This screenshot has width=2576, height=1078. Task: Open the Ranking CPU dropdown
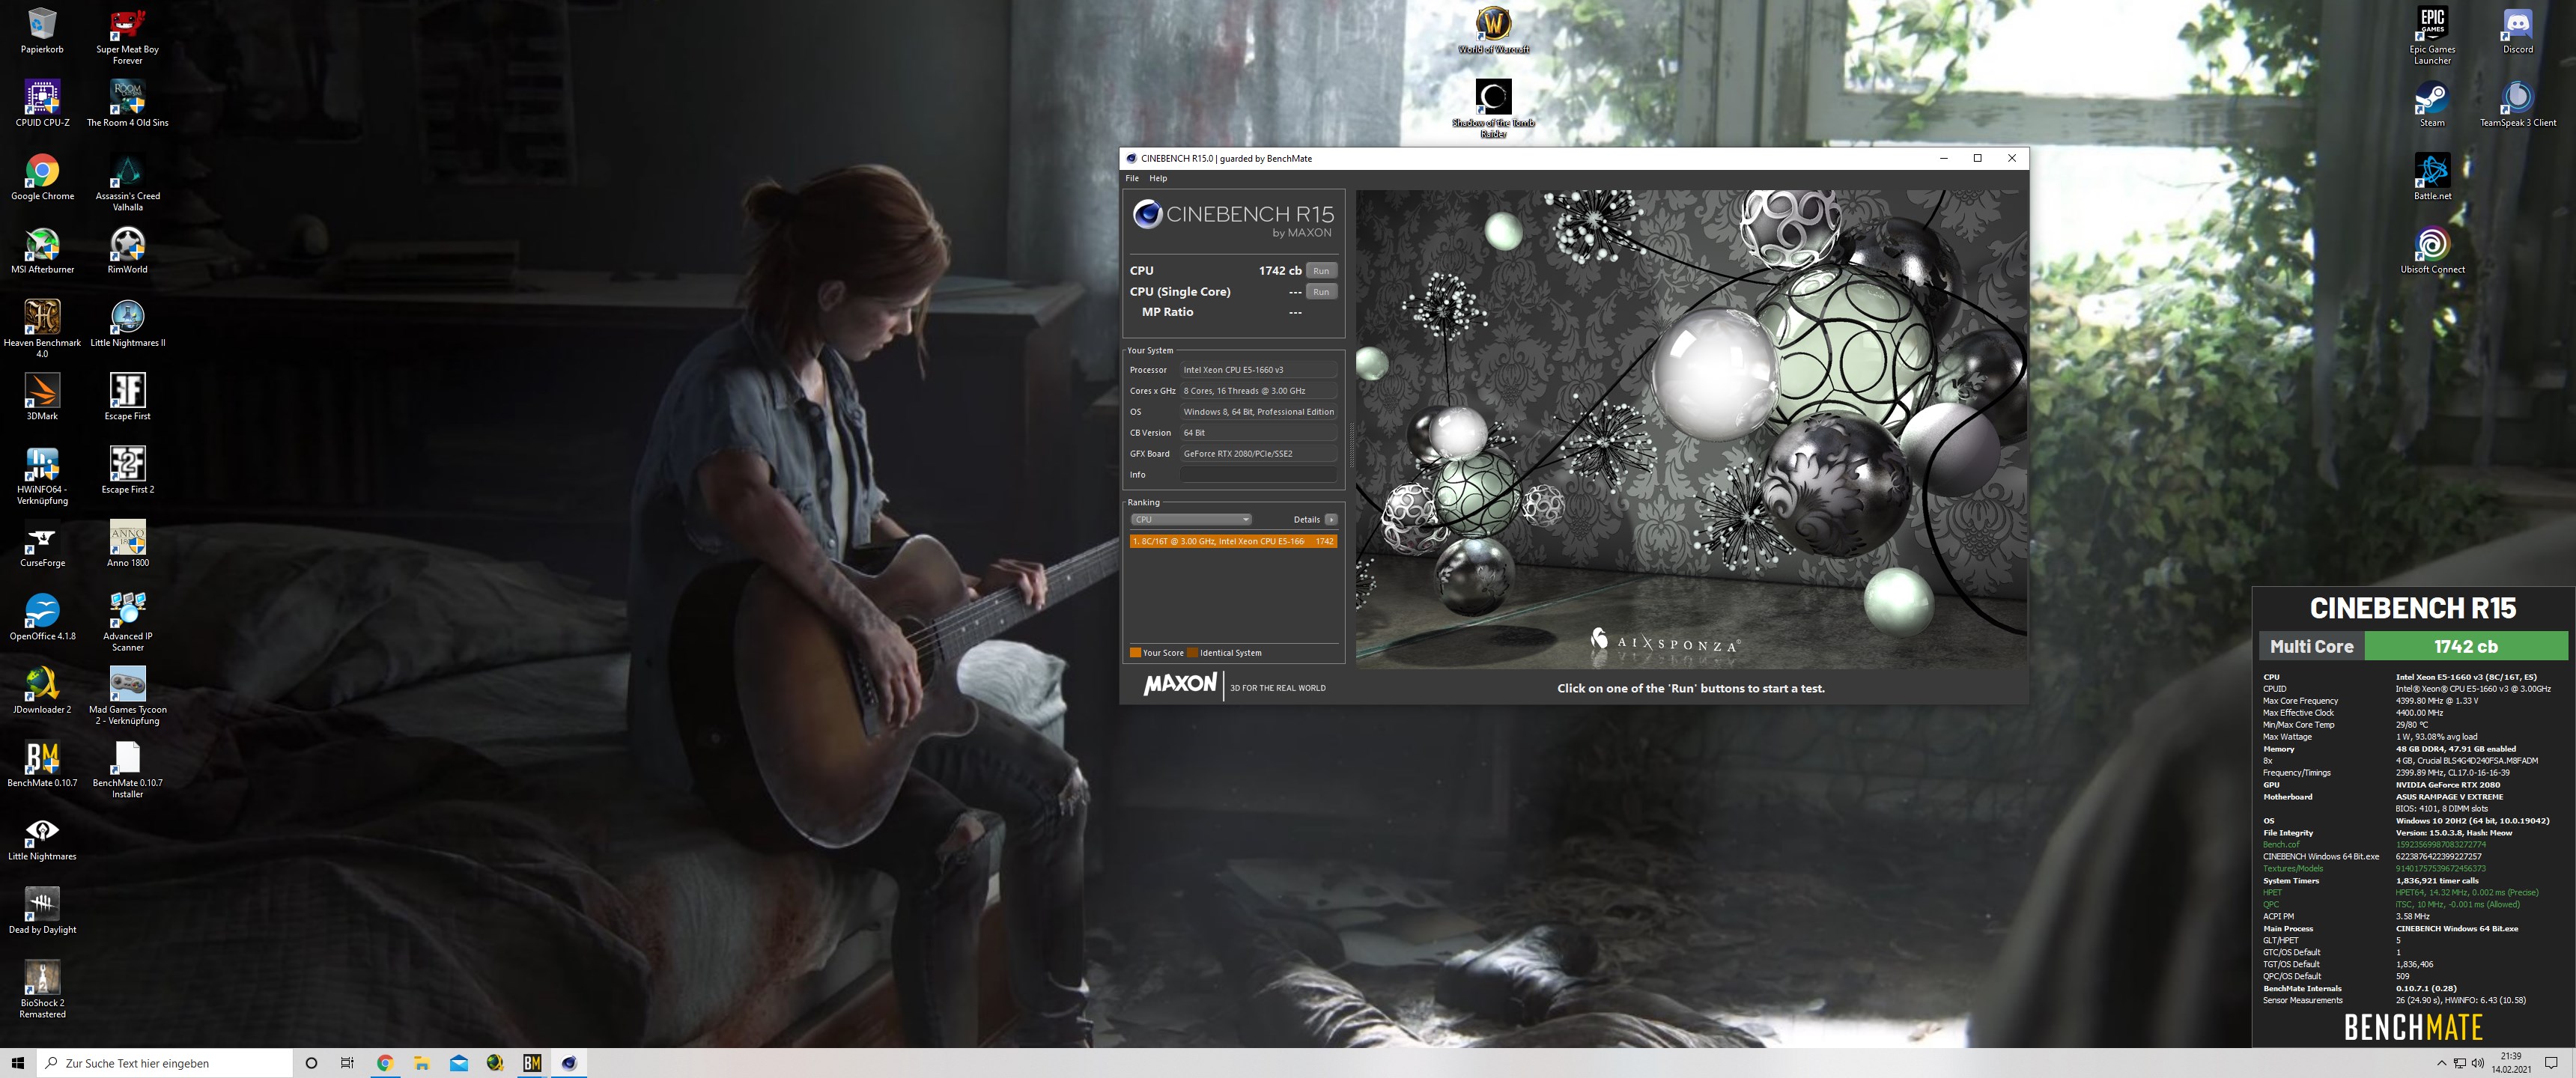coord(1191,520)
